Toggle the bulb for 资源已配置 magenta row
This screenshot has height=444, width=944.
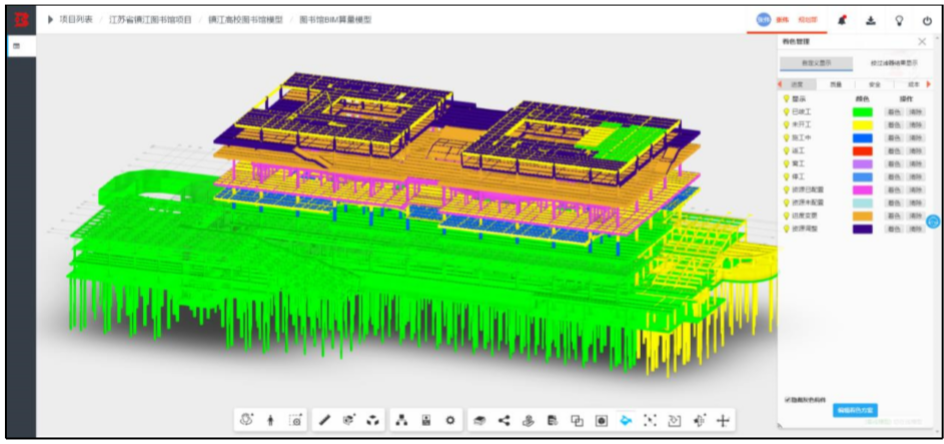[786, 190]
